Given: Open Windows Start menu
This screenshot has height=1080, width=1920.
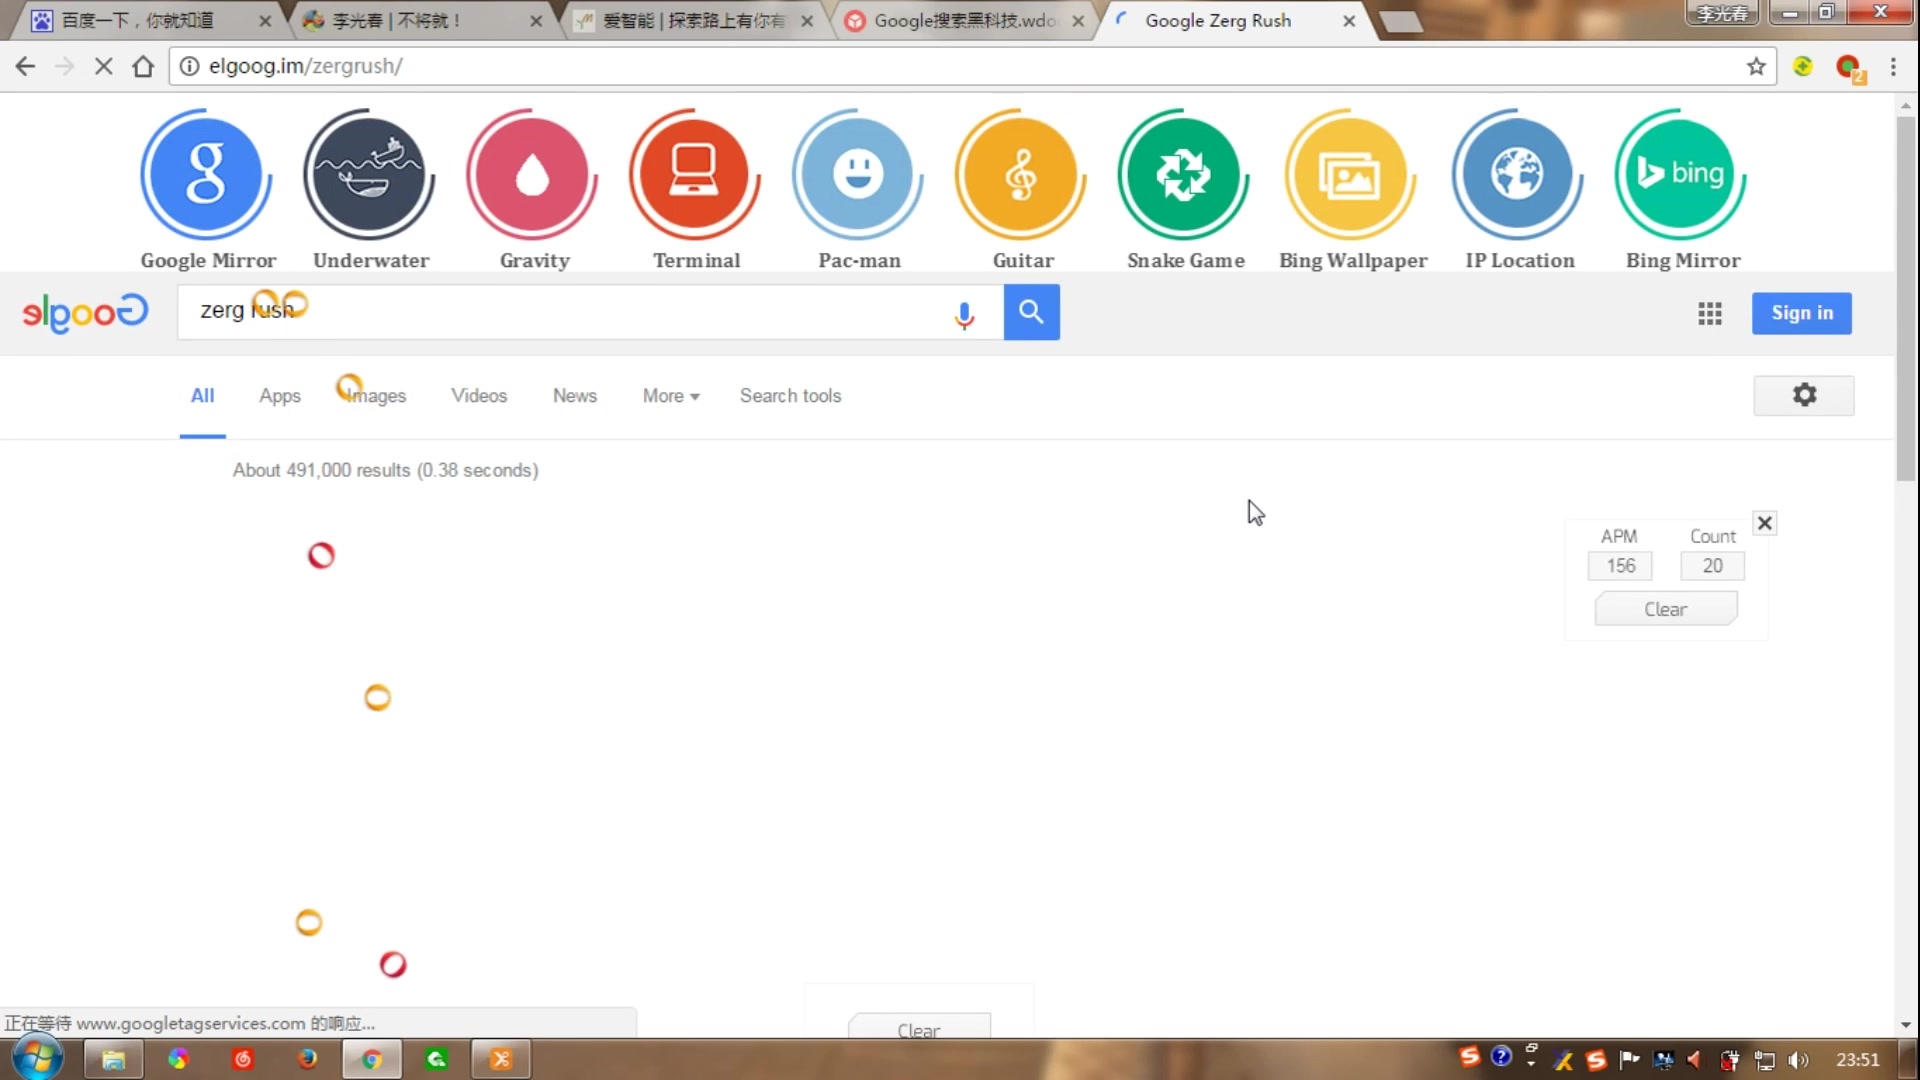Looking at the screenshot, I should pyautogui.click(x=38, y=1058).
